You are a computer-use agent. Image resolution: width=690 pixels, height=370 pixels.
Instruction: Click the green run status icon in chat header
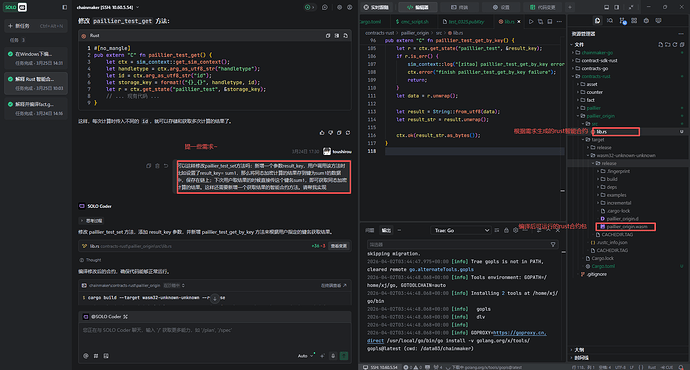pos(309,7)
